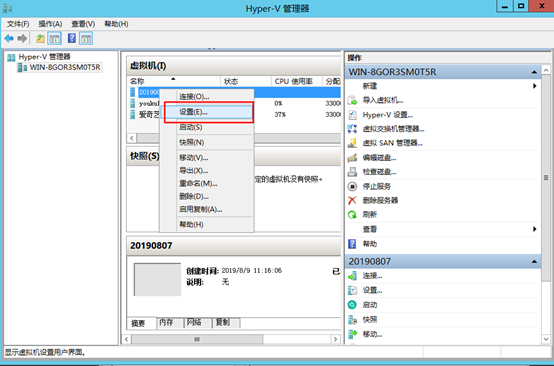Image resolution: width=554 pixels, height=366 pixels.
Task: Choose 导出(X)... from the context menu
Action: (194, 171)
